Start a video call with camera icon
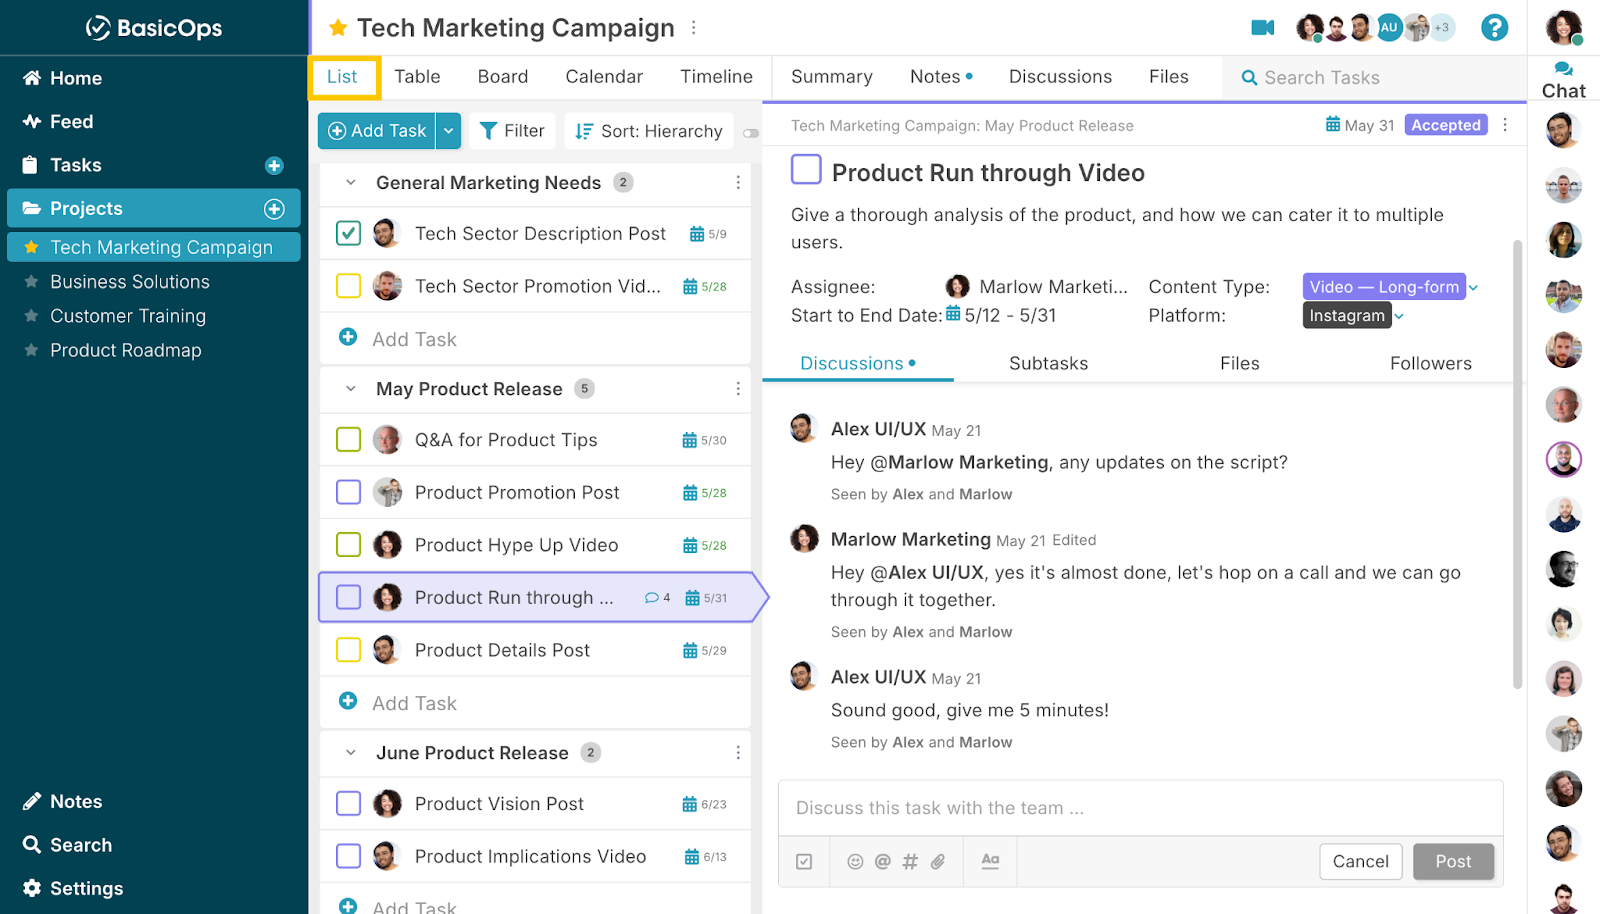This screenshot has height=914, width=1600. (1262, 28)
